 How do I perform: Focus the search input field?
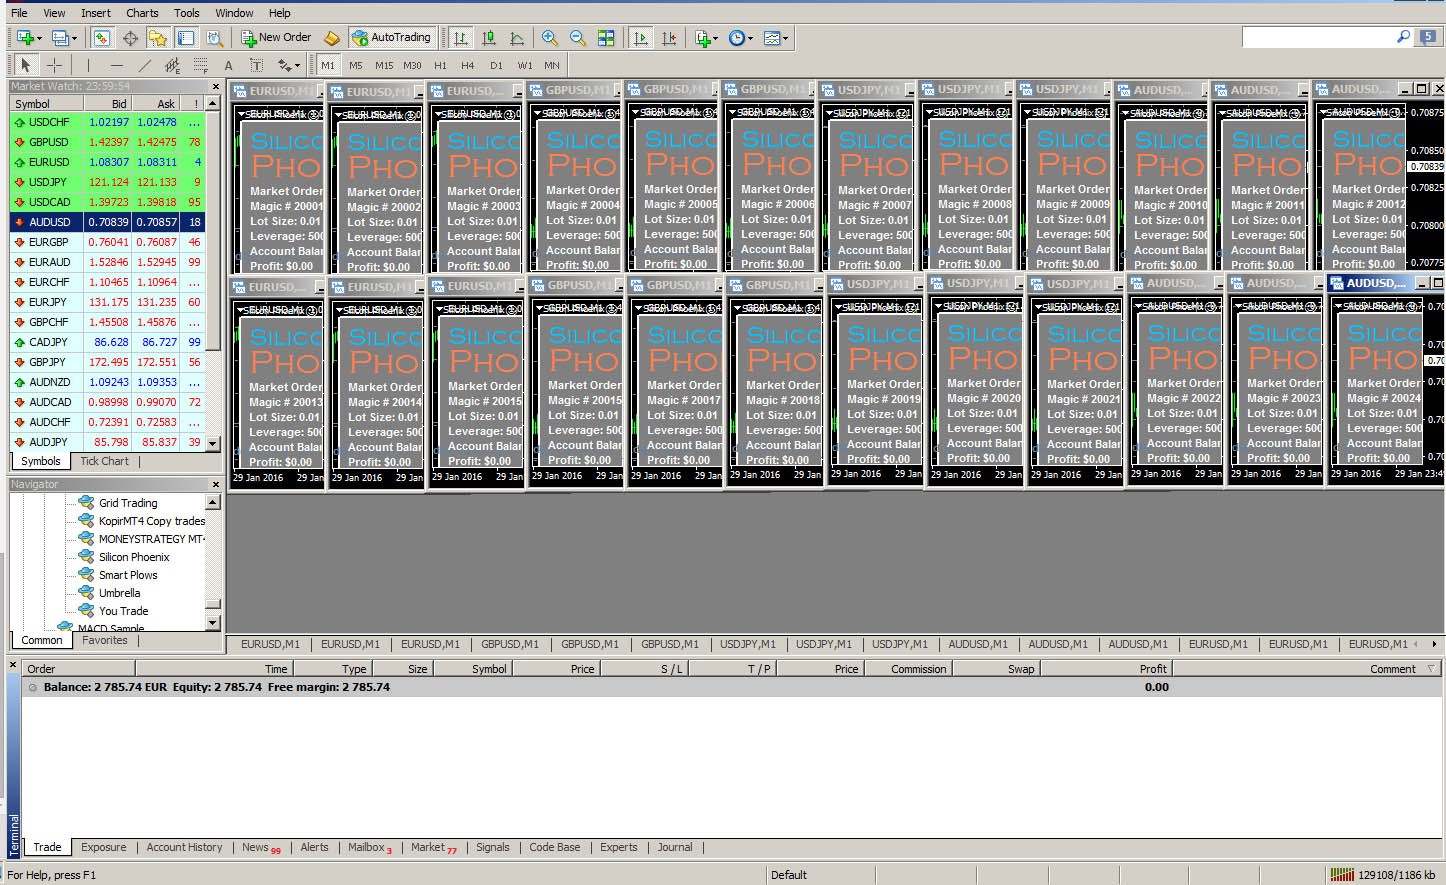click(x=1317, y=37)
